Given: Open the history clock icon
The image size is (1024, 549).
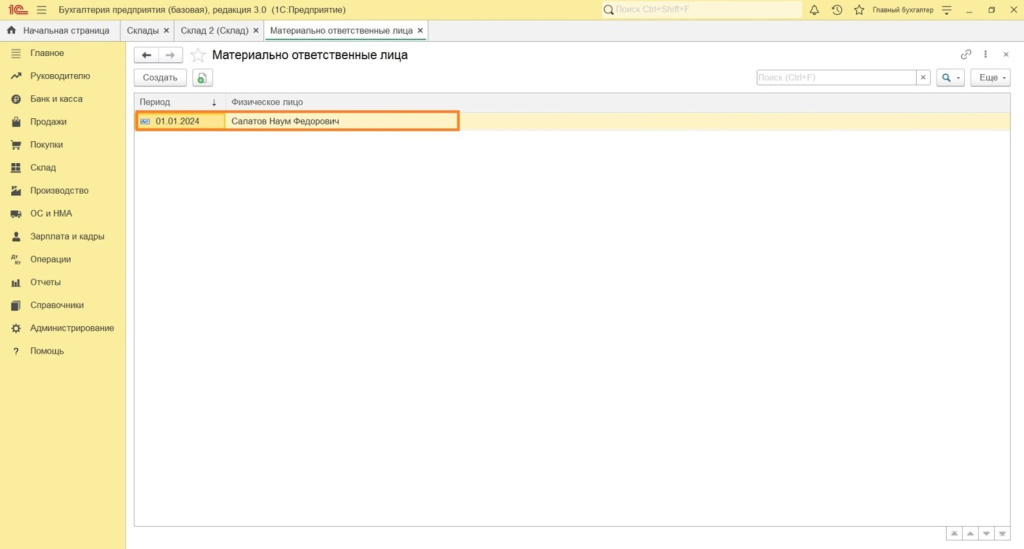Looking at the screenshot, I should pyautogui.click(x=836, y=10).
